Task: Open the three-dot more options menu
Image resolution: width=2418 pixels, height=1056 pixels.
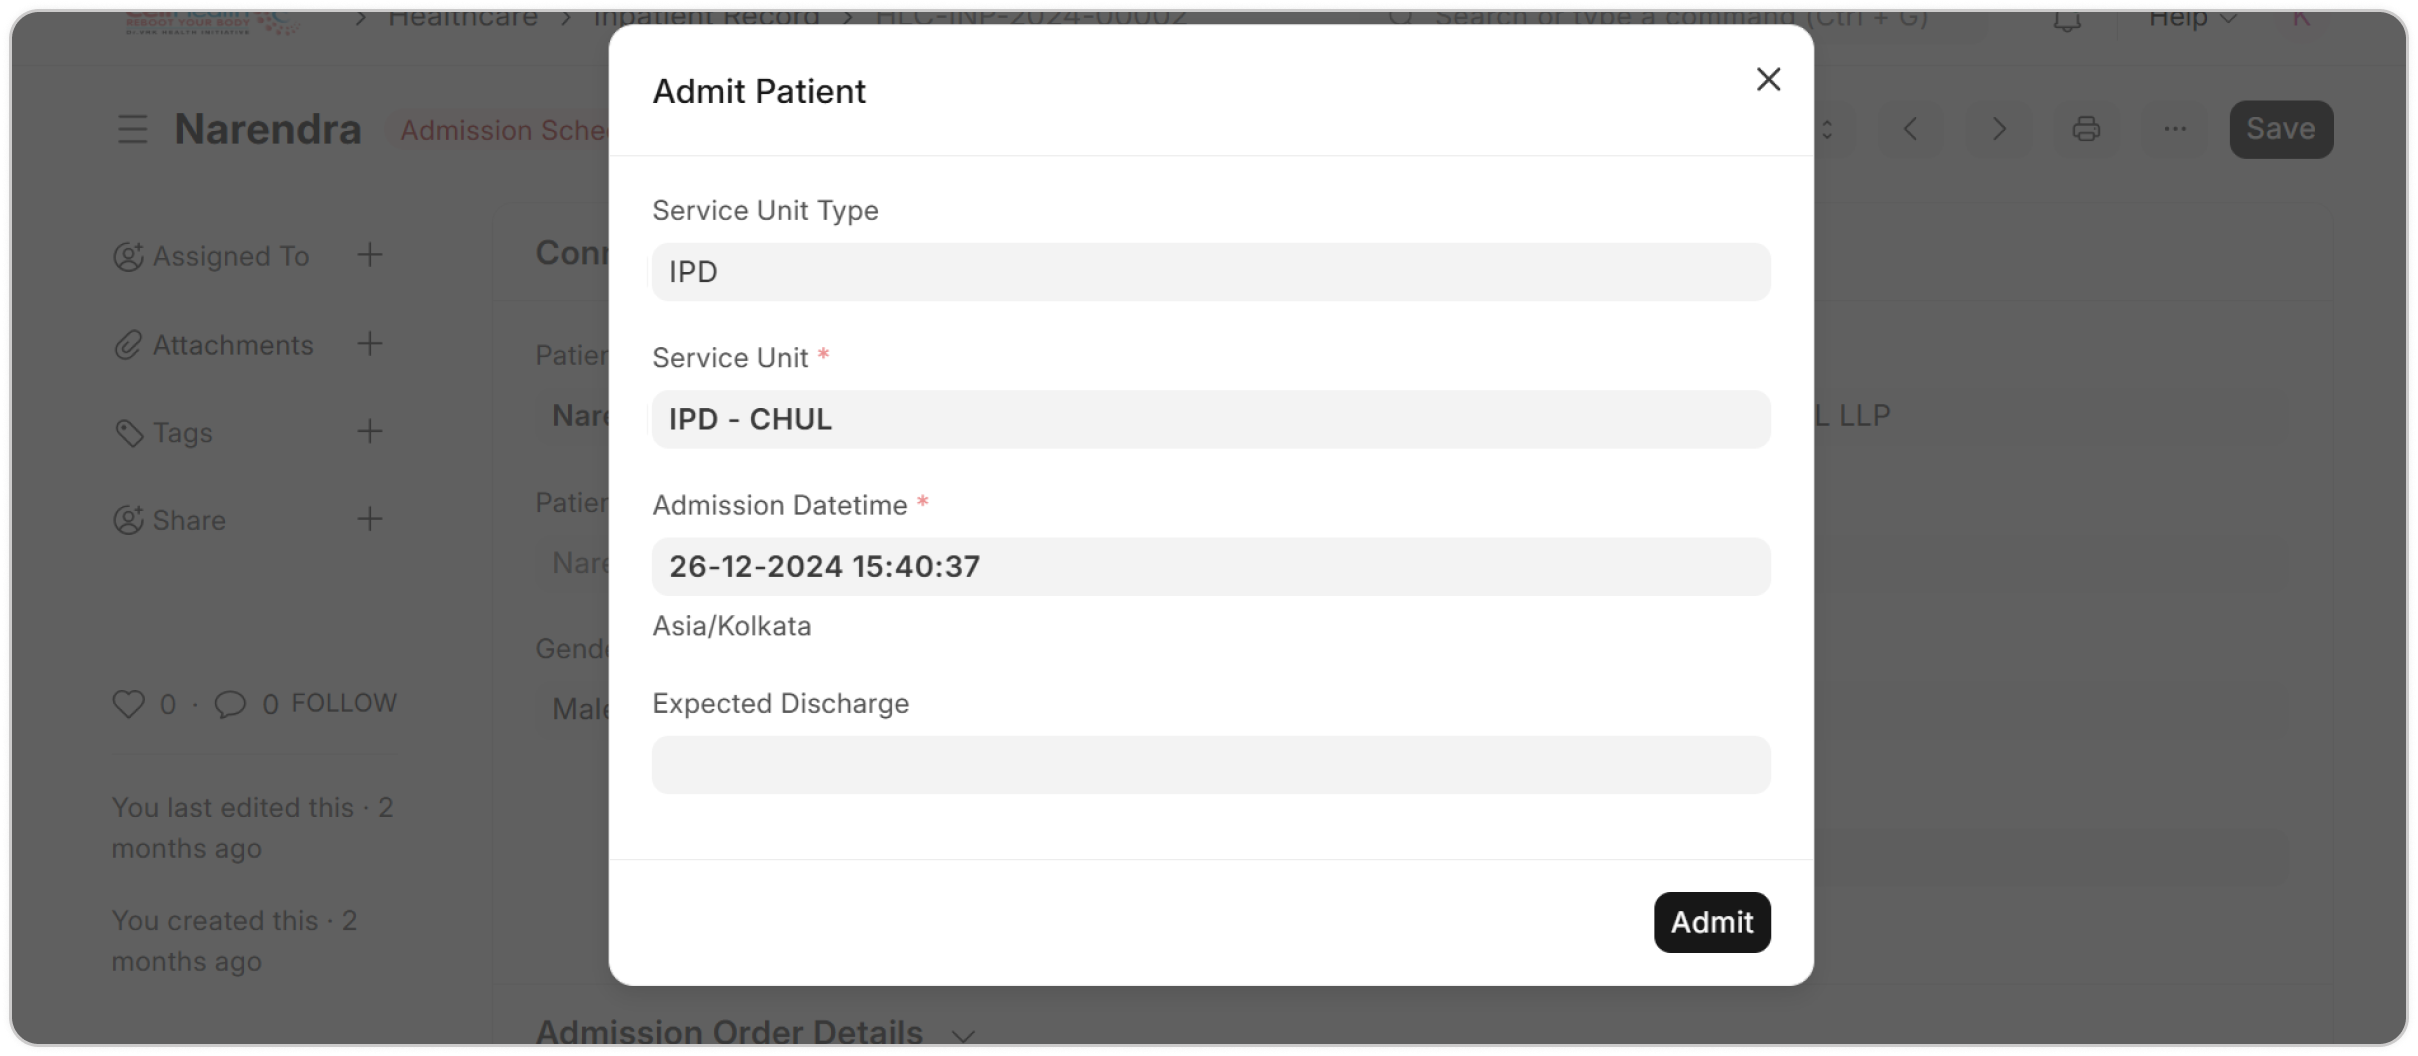Action: click(x=2174, y=129)
